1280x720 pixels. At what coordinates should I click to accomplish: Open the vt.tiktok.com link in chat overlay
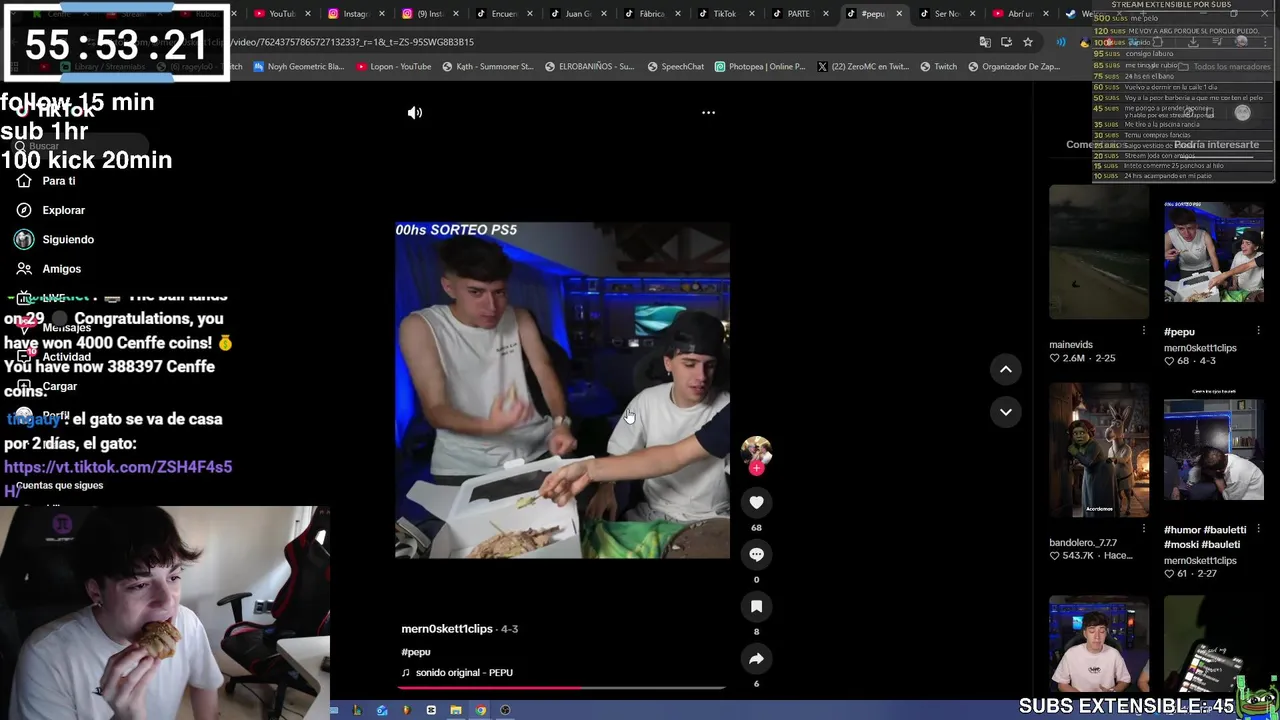point(118,477)
